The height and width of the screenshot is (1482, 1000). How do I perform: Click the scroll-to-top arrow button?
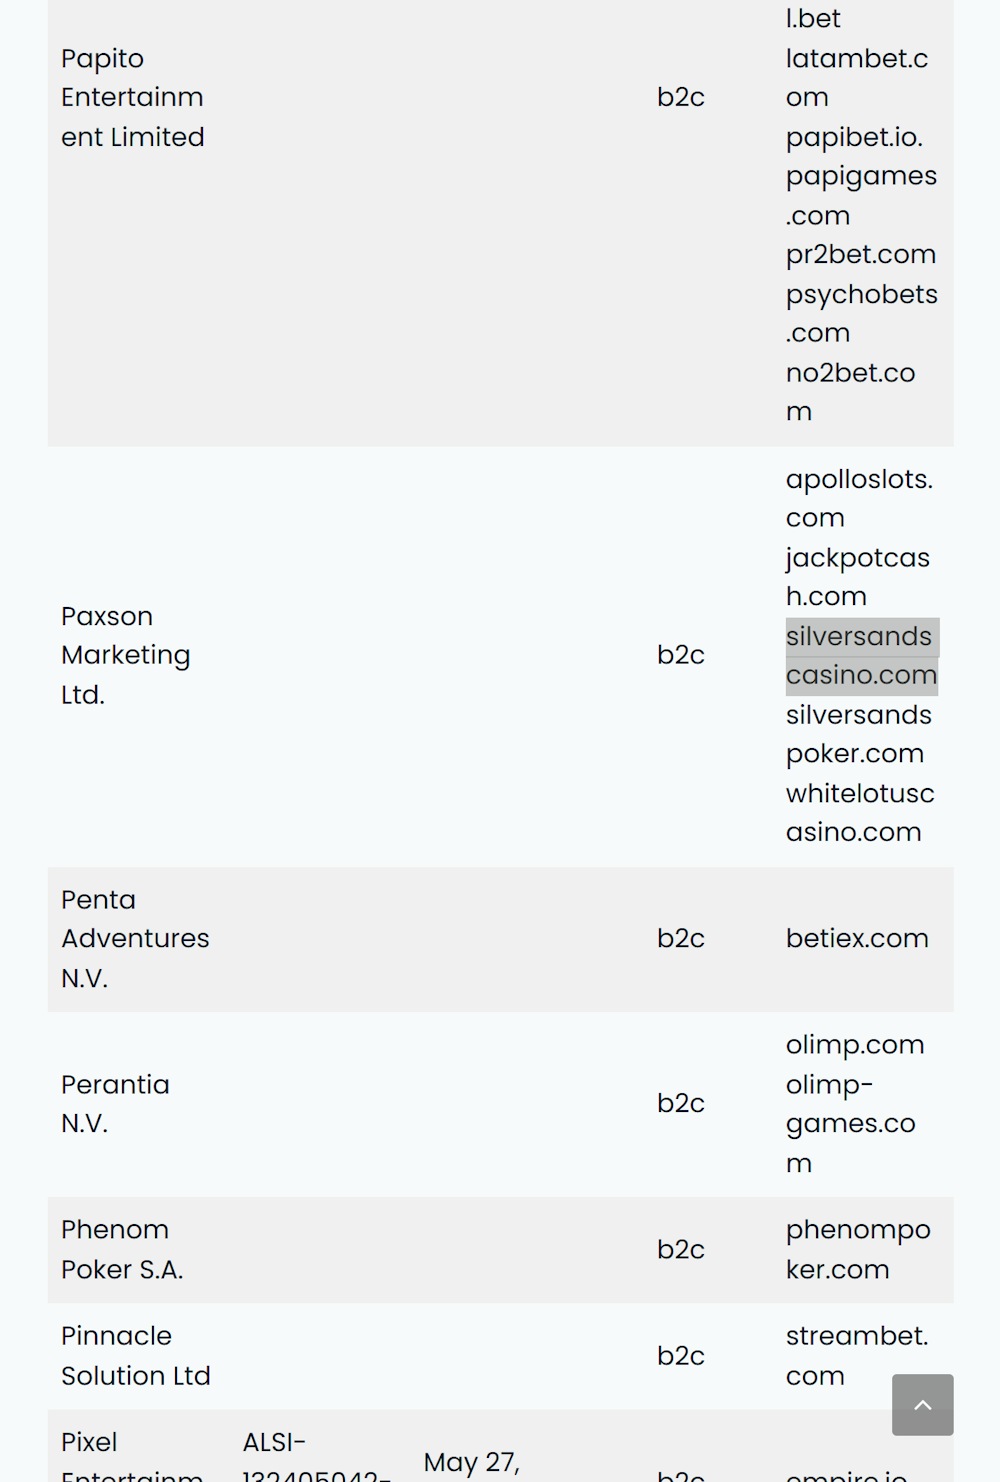(x=922, y=1404)
